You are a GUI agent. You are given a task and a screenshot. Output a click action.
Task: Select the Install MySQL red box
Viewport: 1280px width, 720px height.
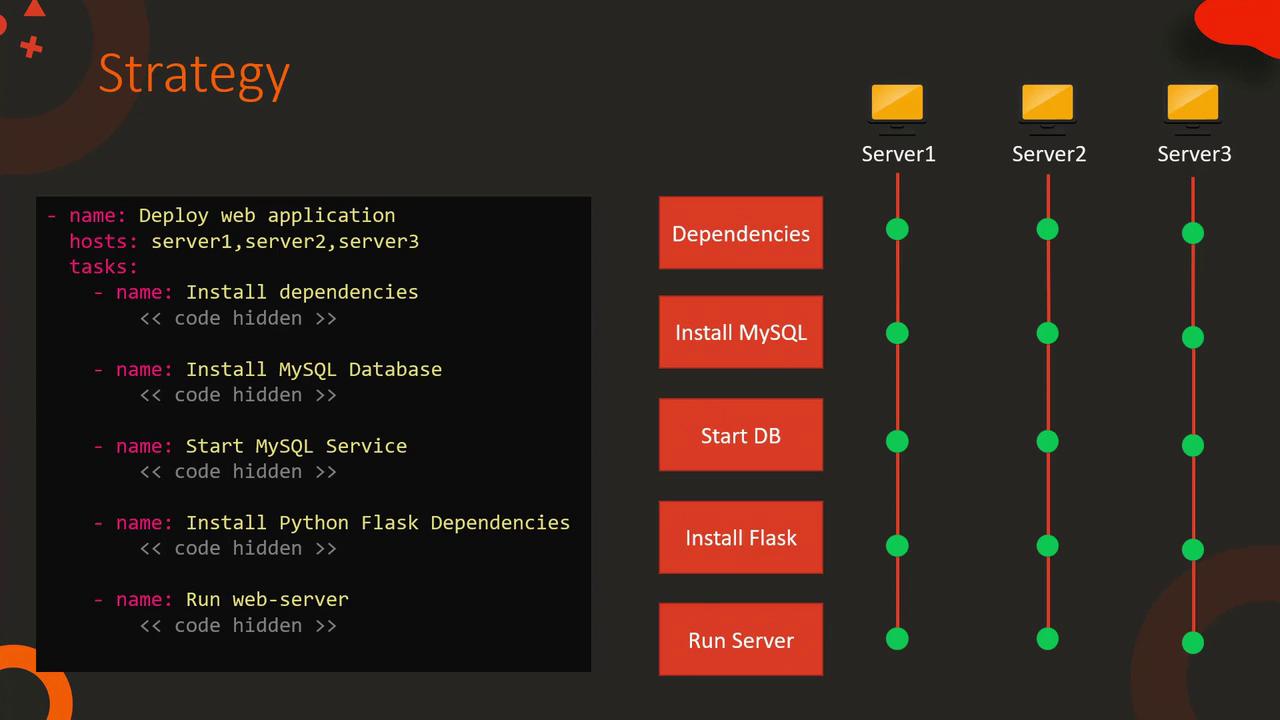740,332
